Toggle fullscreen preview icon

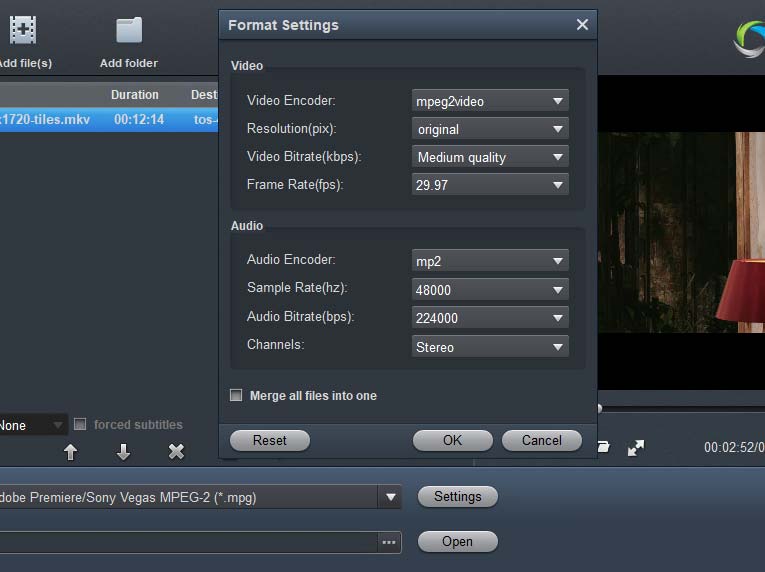pos(636,448)
